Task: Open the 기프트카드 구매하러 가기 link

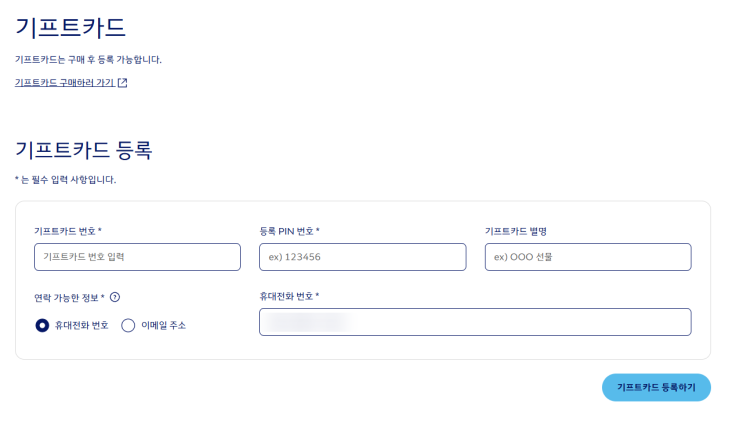Action: pyautogui.click(x=65, y=83)
